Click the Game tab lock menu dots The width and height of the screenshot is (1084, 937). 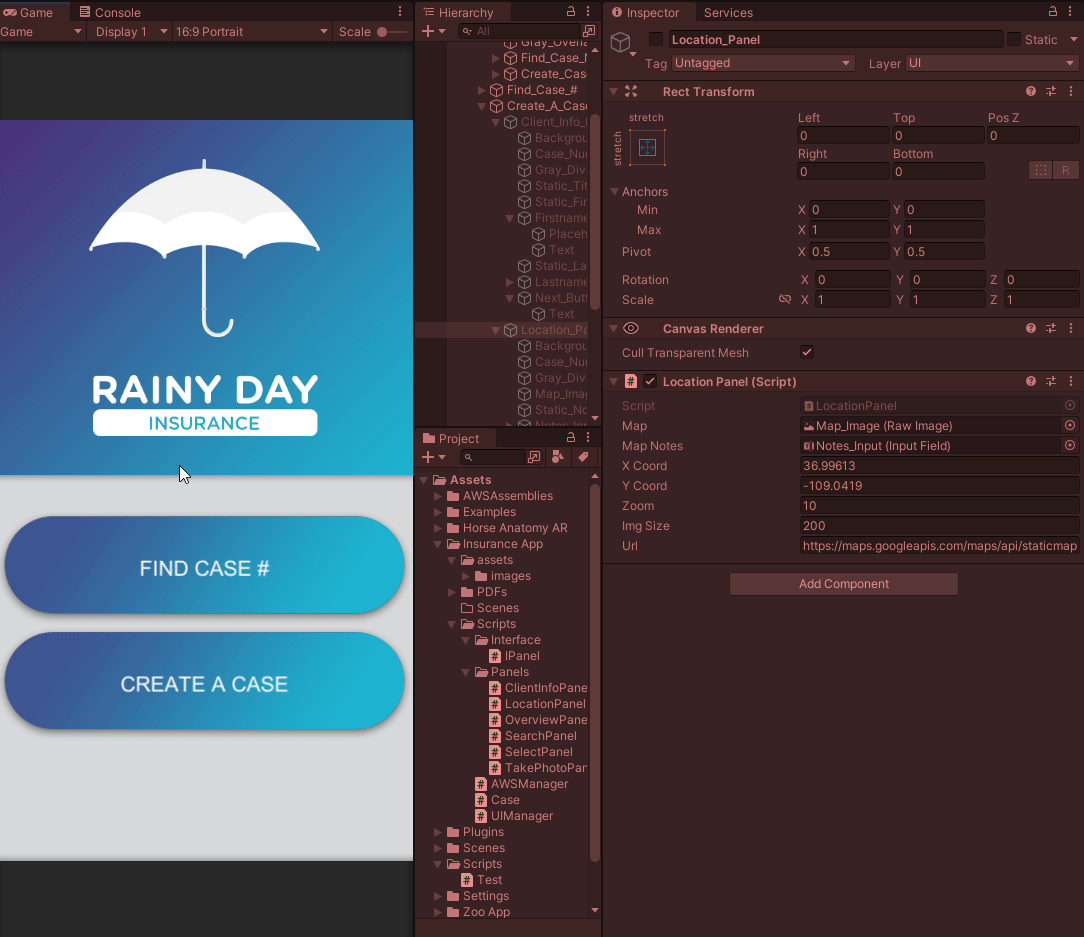click(400, 12)
